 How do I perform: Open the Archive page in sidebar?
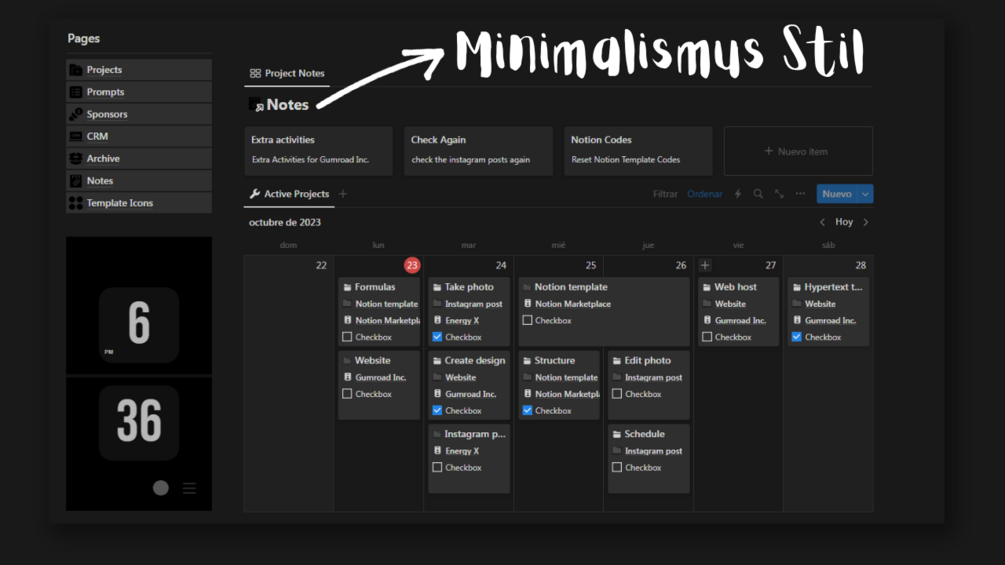point(138,158)
